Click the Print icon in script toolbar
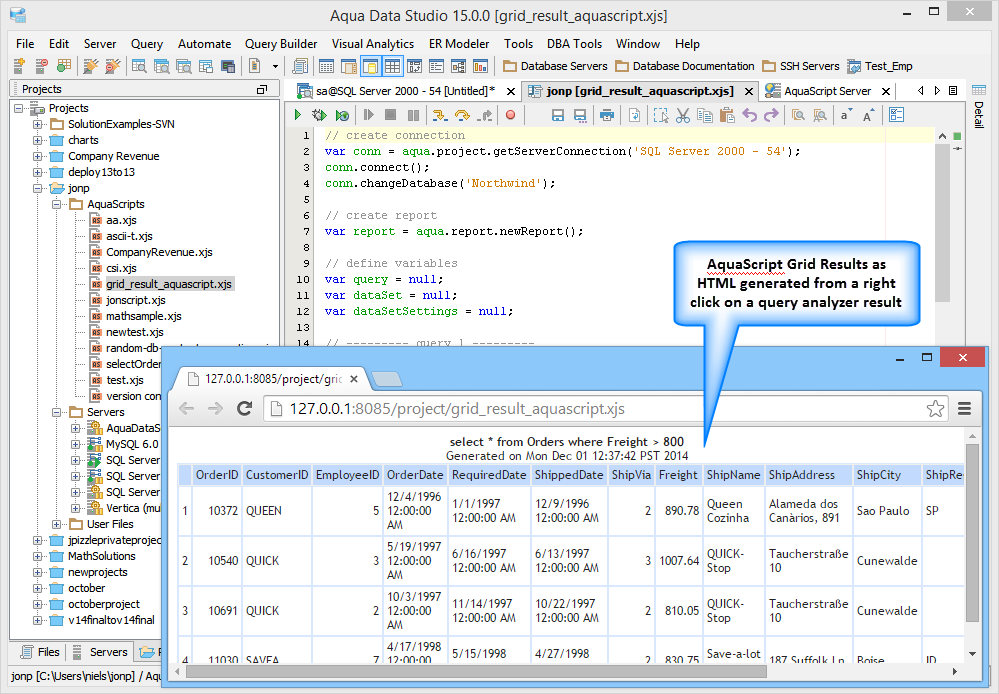The image size is (999, 694). (x=607, y=115)
